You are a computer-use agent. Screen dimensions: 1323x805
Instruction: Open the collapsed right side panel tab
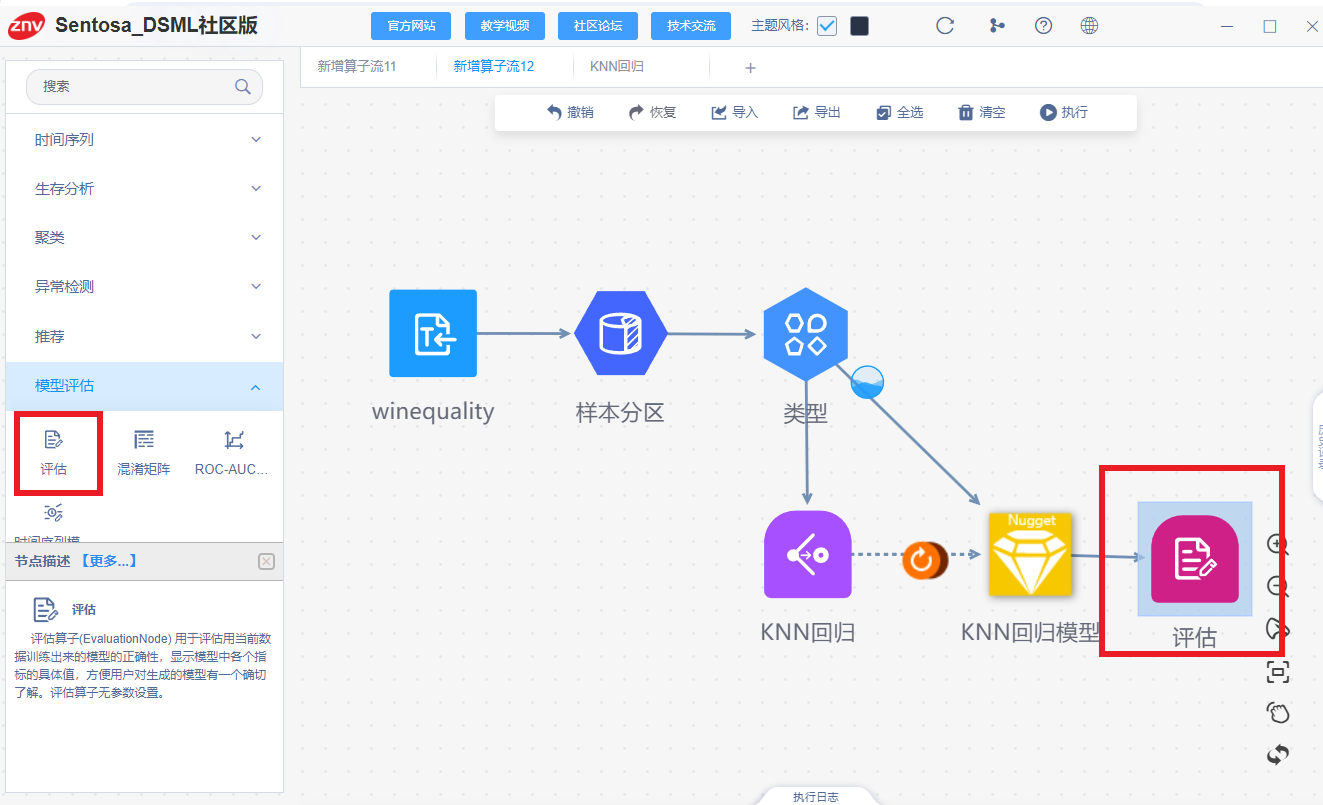pos(1318,446)
